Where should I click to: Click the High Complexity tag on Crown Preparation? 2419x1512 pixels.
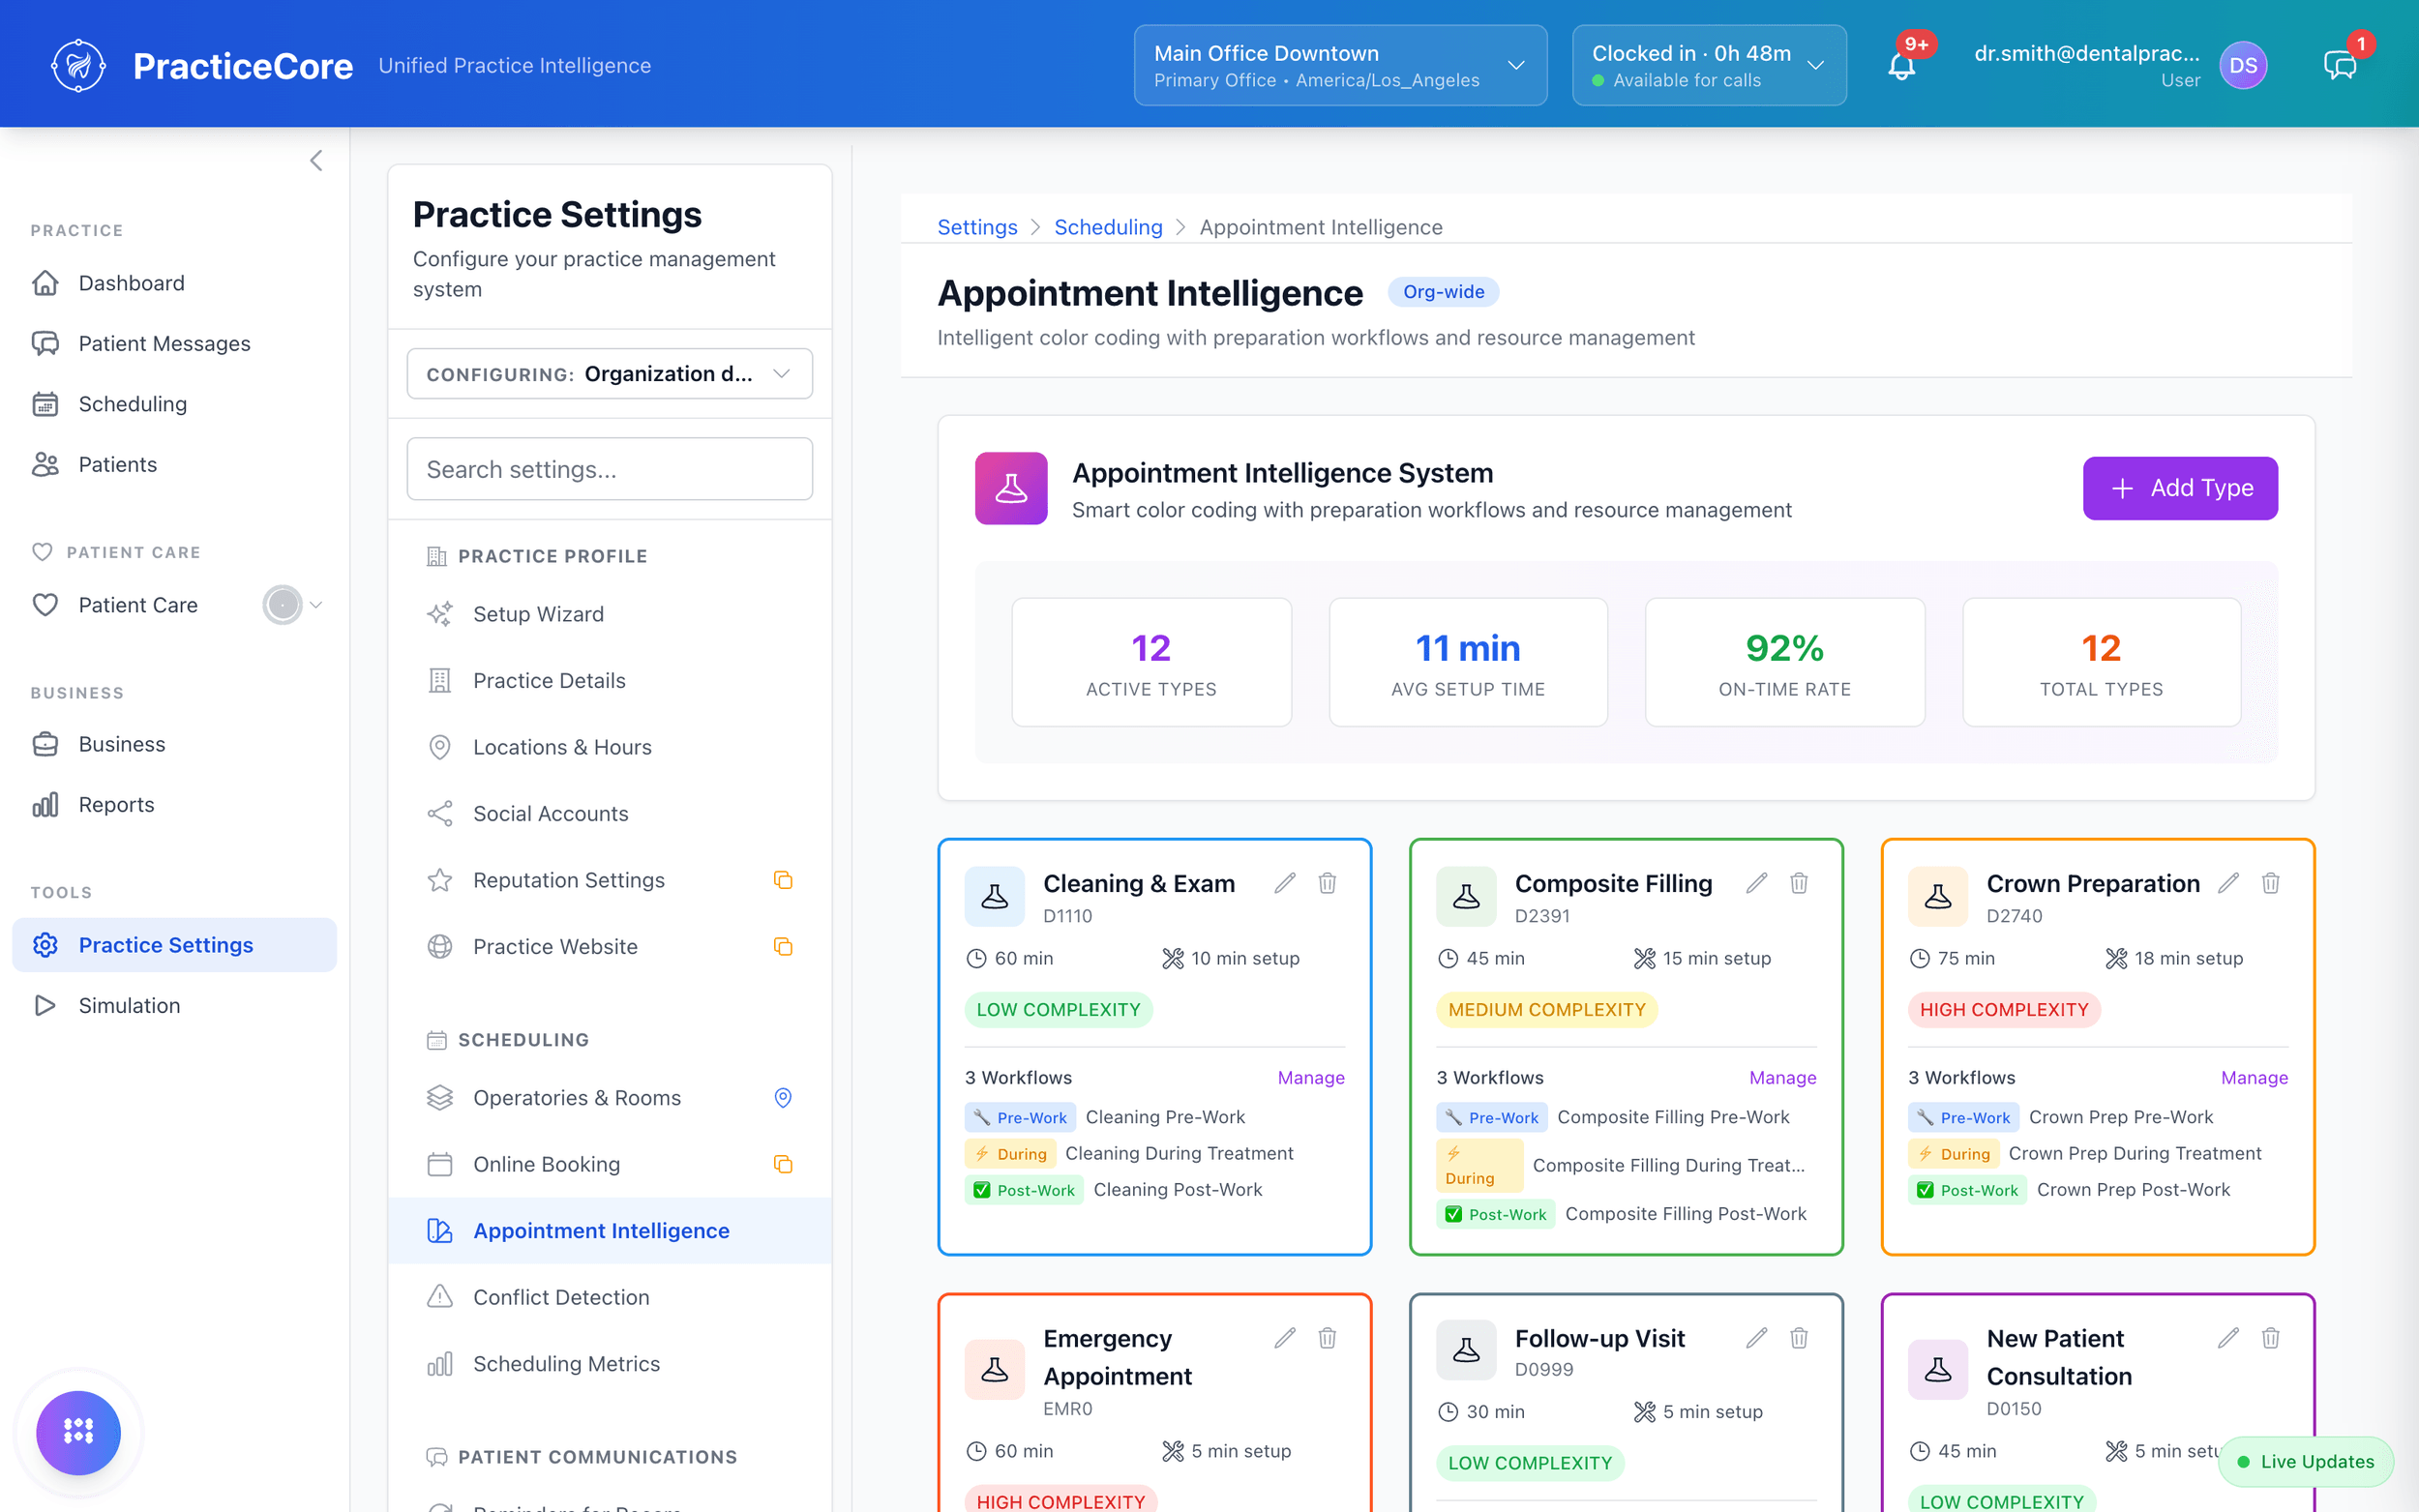tap(2003, 1009)
